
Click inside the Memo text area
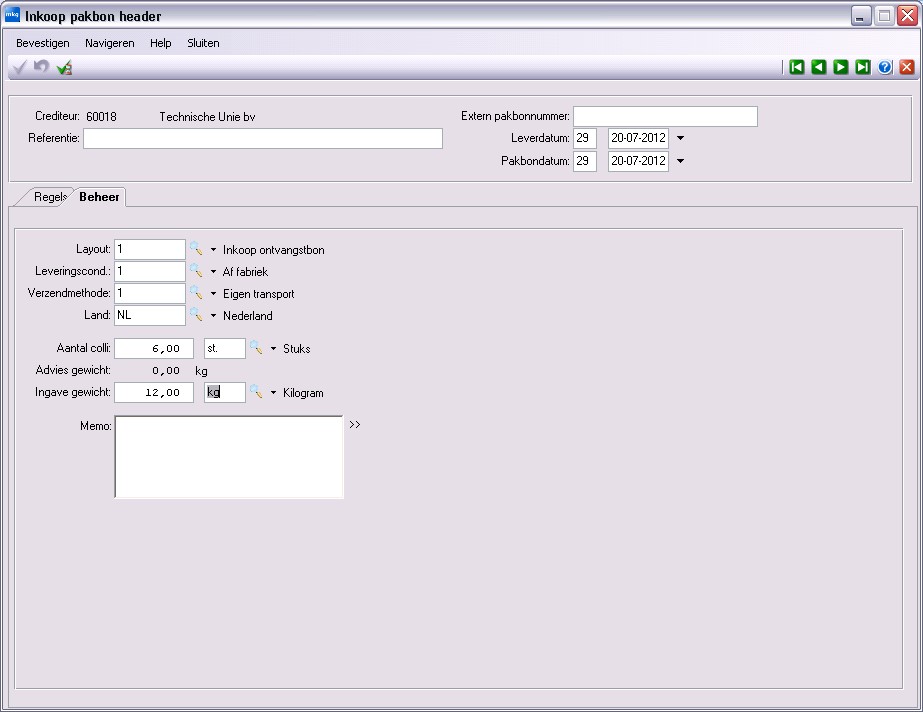[229, 457]
